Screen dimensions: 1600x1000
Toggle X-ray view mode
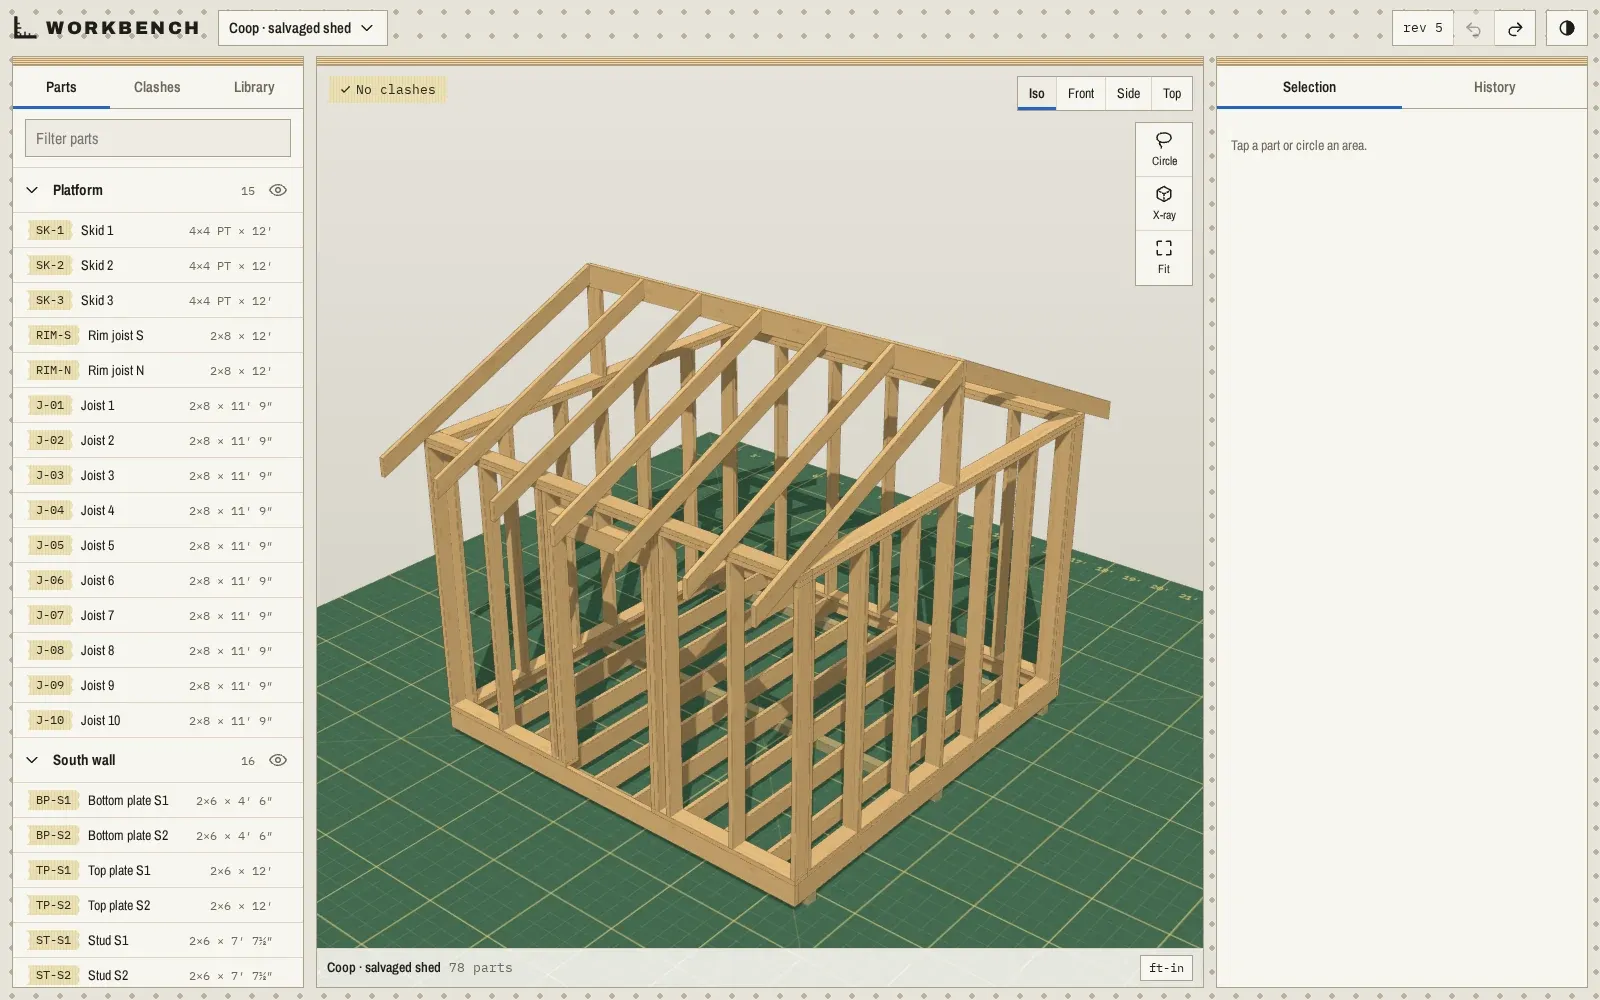coord(1164,203)
